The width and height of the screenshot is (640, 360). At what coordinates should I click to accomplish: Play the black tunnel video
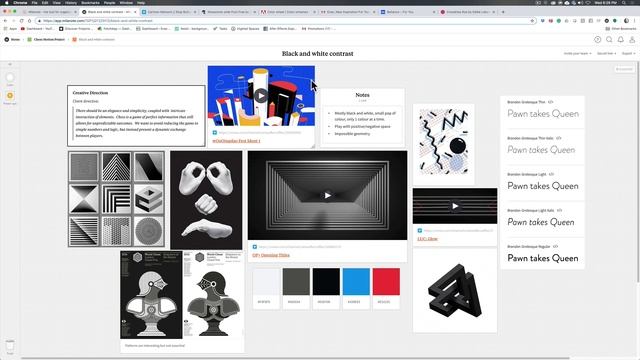(327, 196)
